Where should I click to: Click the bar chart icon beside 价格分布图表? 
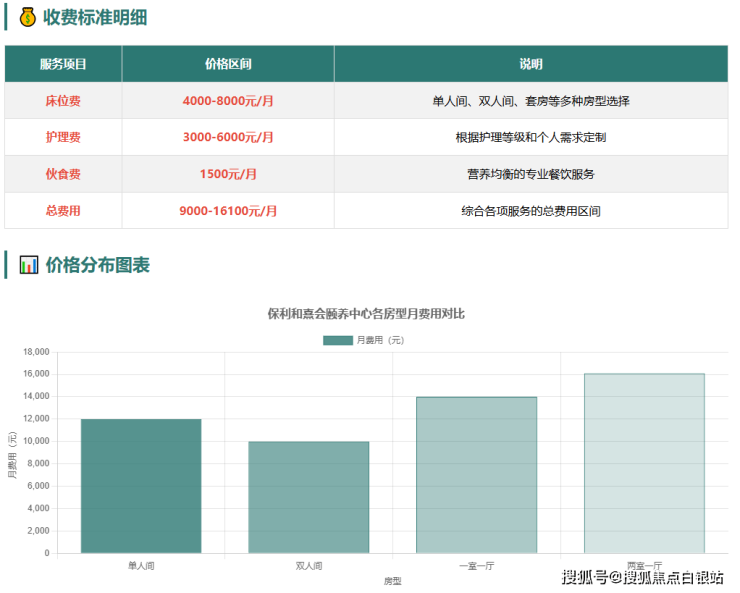29,265
